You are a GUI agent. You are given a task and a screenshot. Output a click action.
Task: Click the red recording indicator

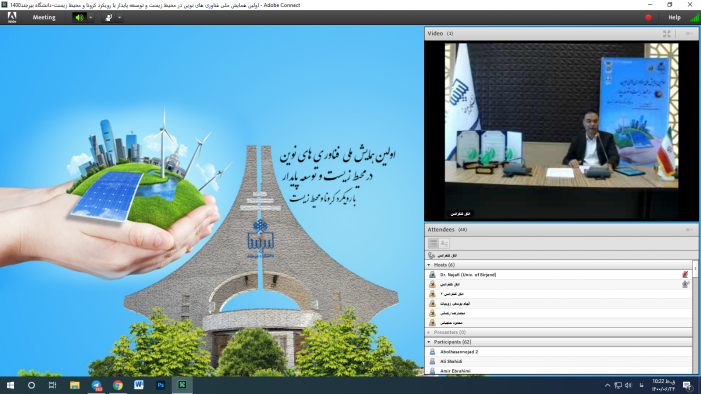[648, 17]
